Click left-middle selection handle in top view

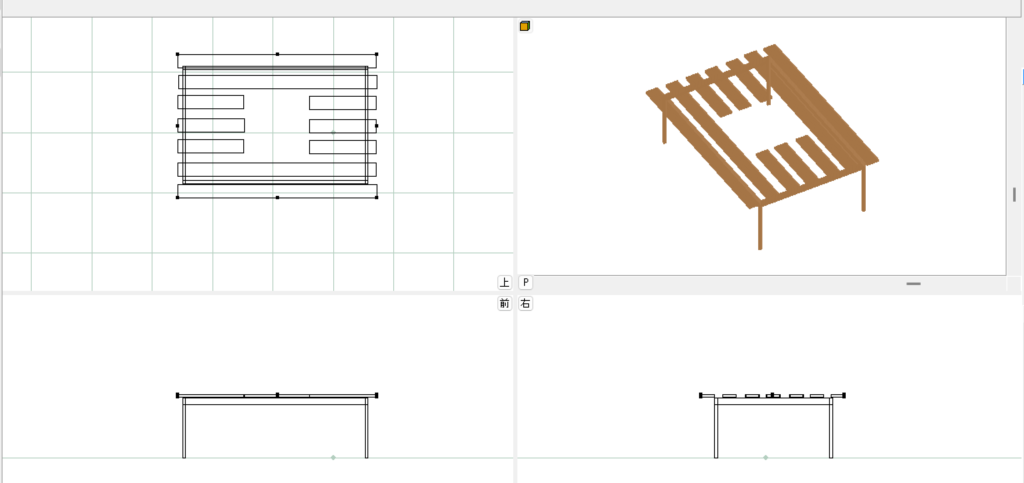click(x=178, y=126)
